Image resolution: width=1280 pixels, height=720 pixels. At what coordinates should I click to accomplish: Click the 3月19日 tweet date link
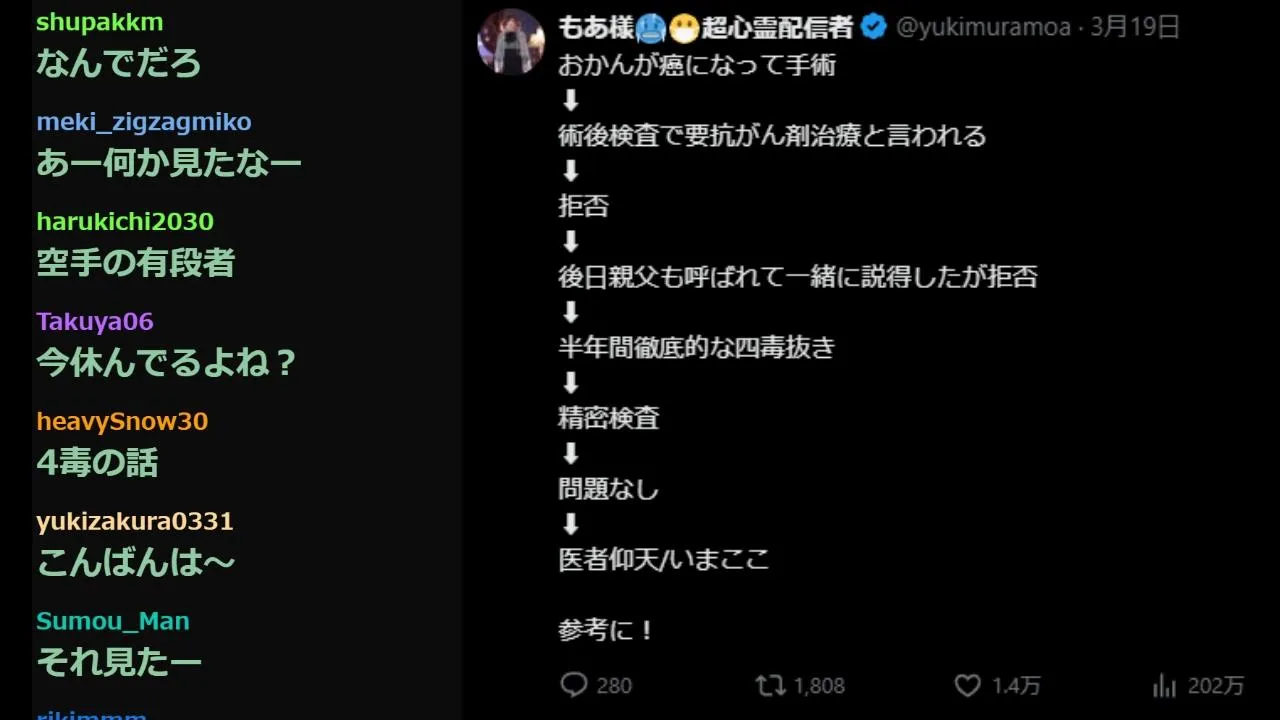pyautogui.click(x=1135, y=27)
